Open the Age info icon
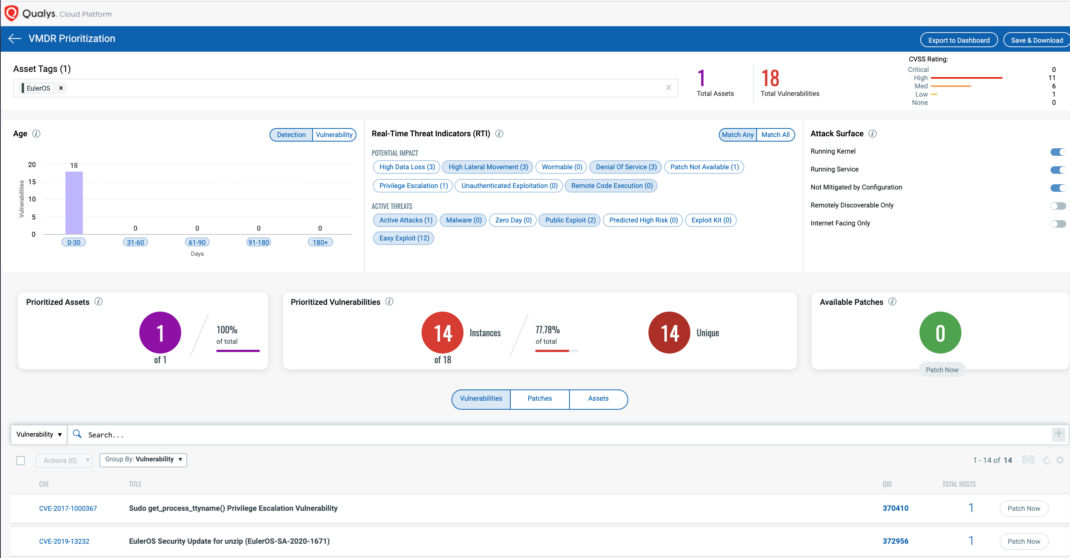1070x558 pixels. pyautogui.click(x=36, y=134)
